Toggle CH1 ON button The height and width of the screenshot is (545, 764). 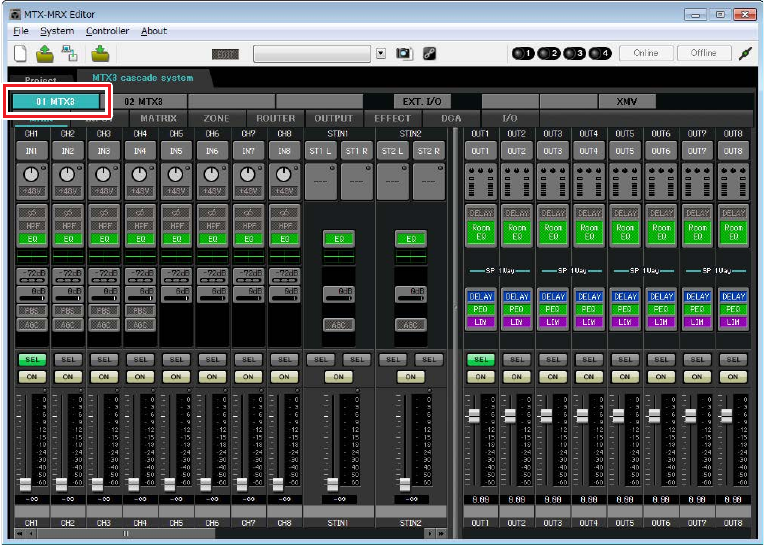[x=32, y=376]
